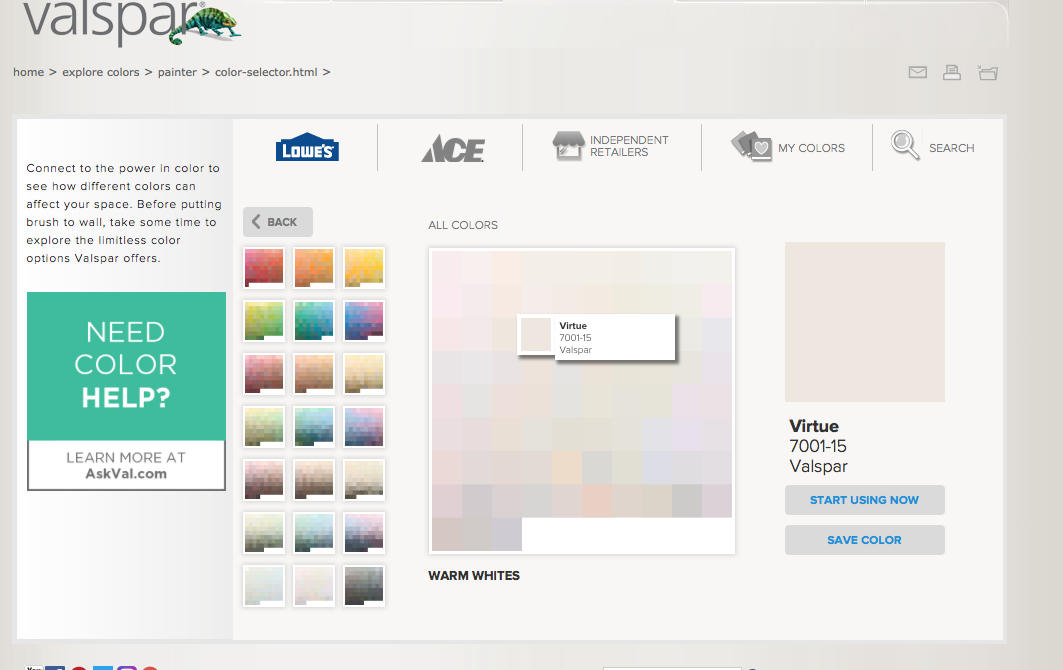Open the explore colors breadcrumb link
This screenshot has width=1063, height=670.
(101, 72)
